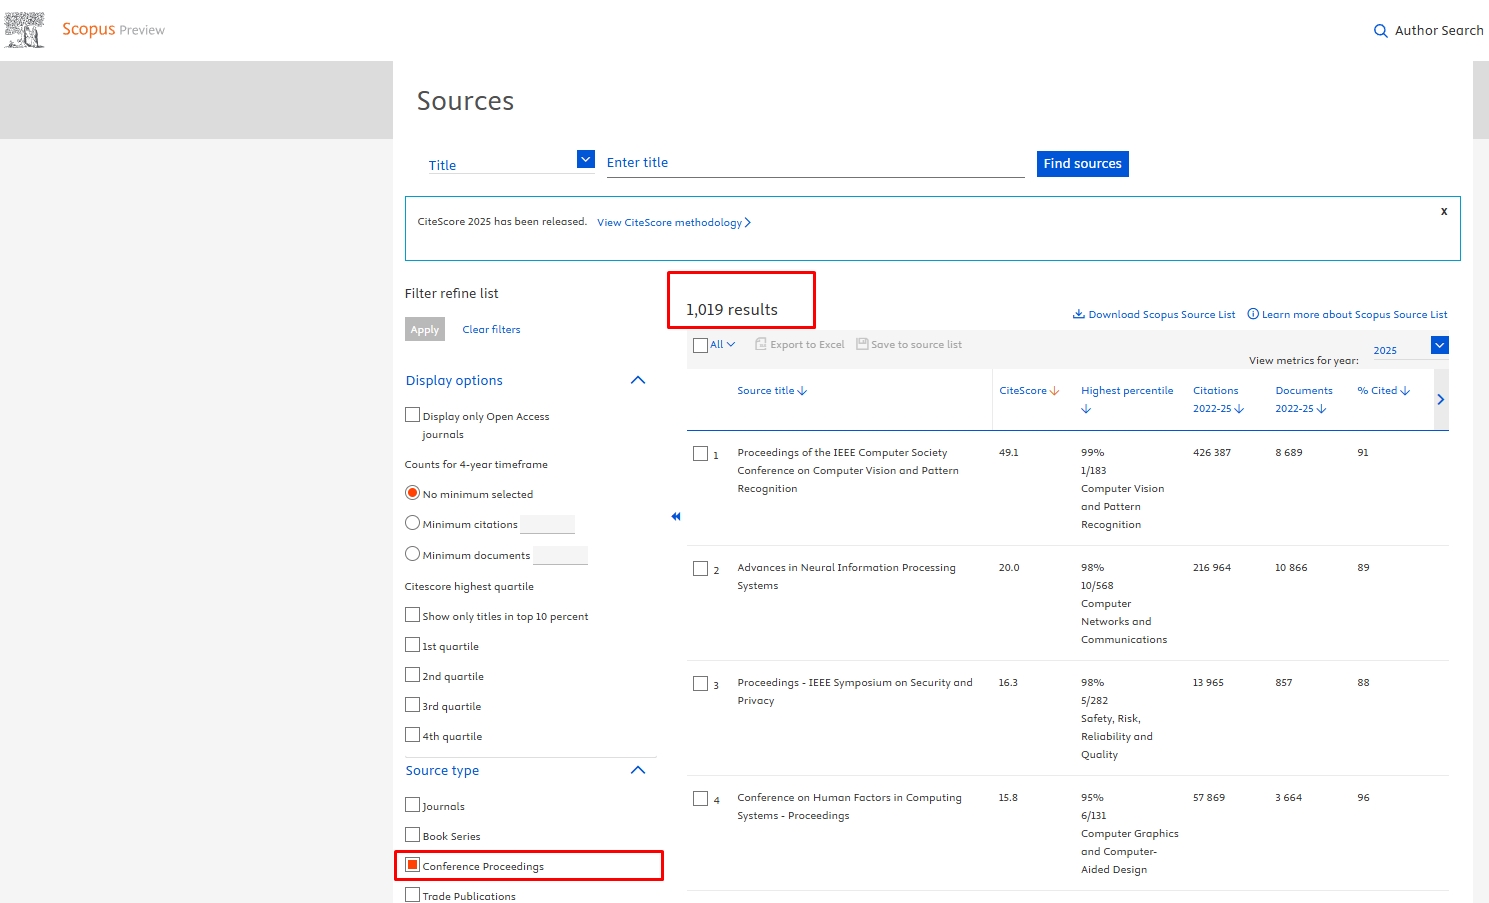Image resolution: width=1489 pixels, height=903 pixels.
Task: Uncheck the Conference Proceedings source type
Action: pyautogui.click(x=412, y=865)
